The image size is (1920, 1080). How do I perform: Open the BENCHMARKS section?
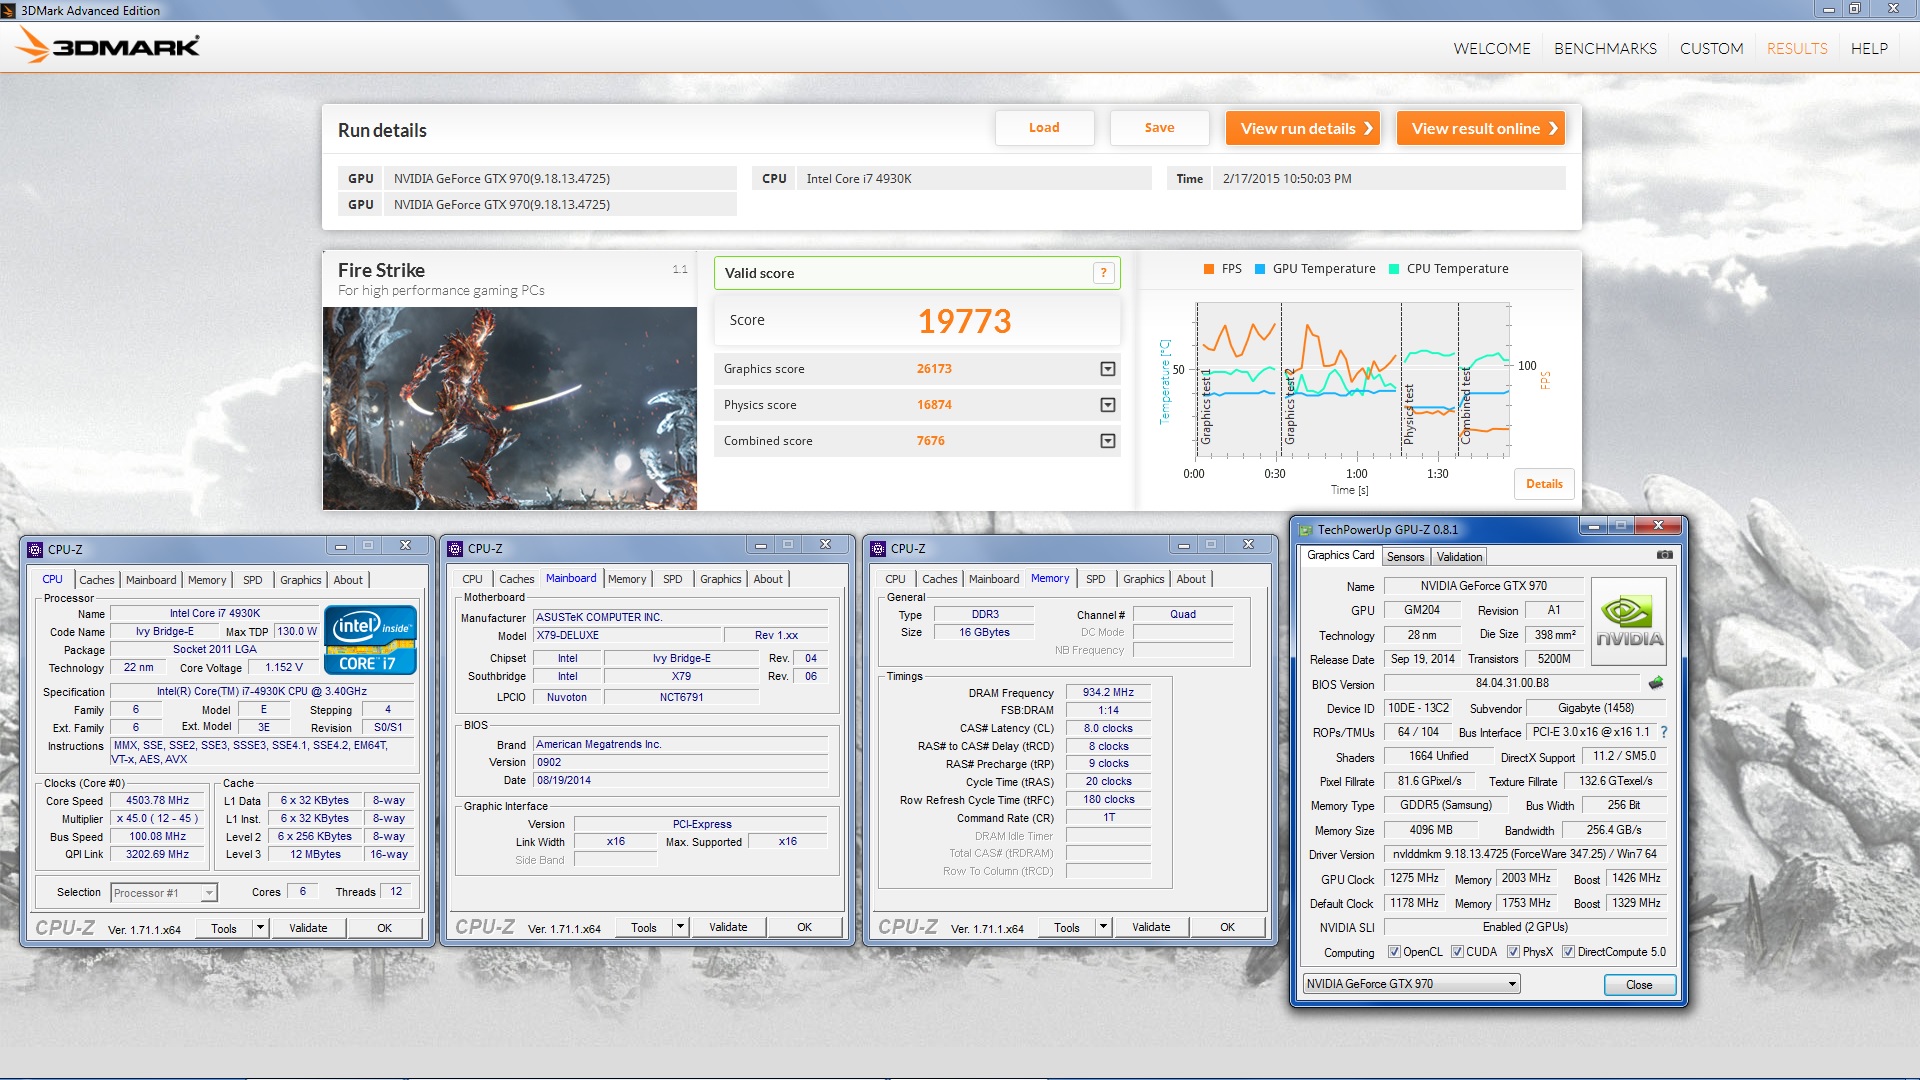1605,48
